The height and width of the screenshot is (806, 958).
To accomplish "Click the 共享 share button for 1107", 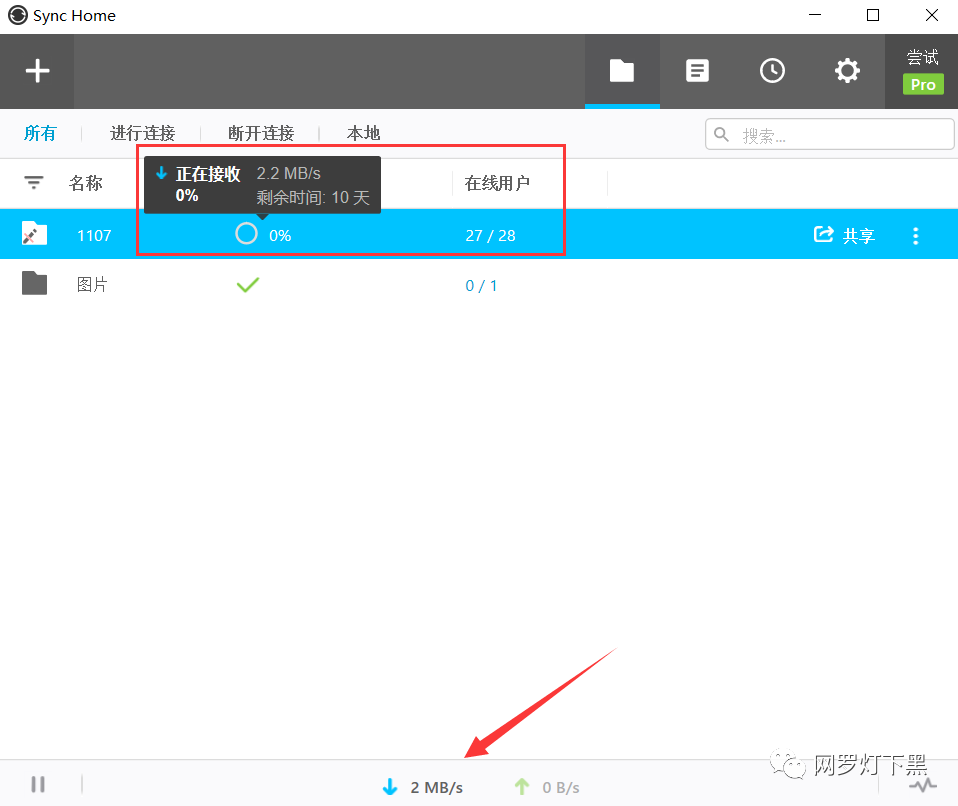I will click(x=844, y=235).
